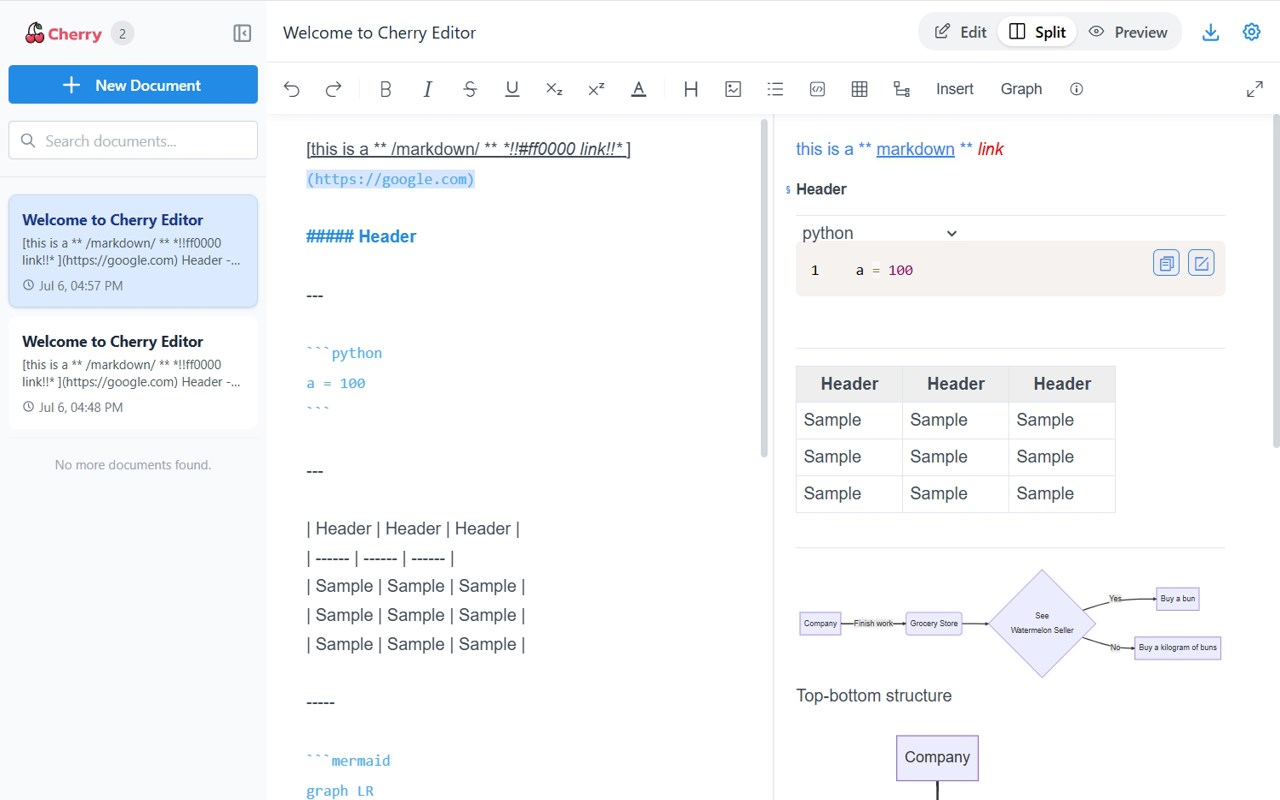Viewport: 1280px width, 800px height.
Task: Open the python language dropdown
Action: (880, 233)
